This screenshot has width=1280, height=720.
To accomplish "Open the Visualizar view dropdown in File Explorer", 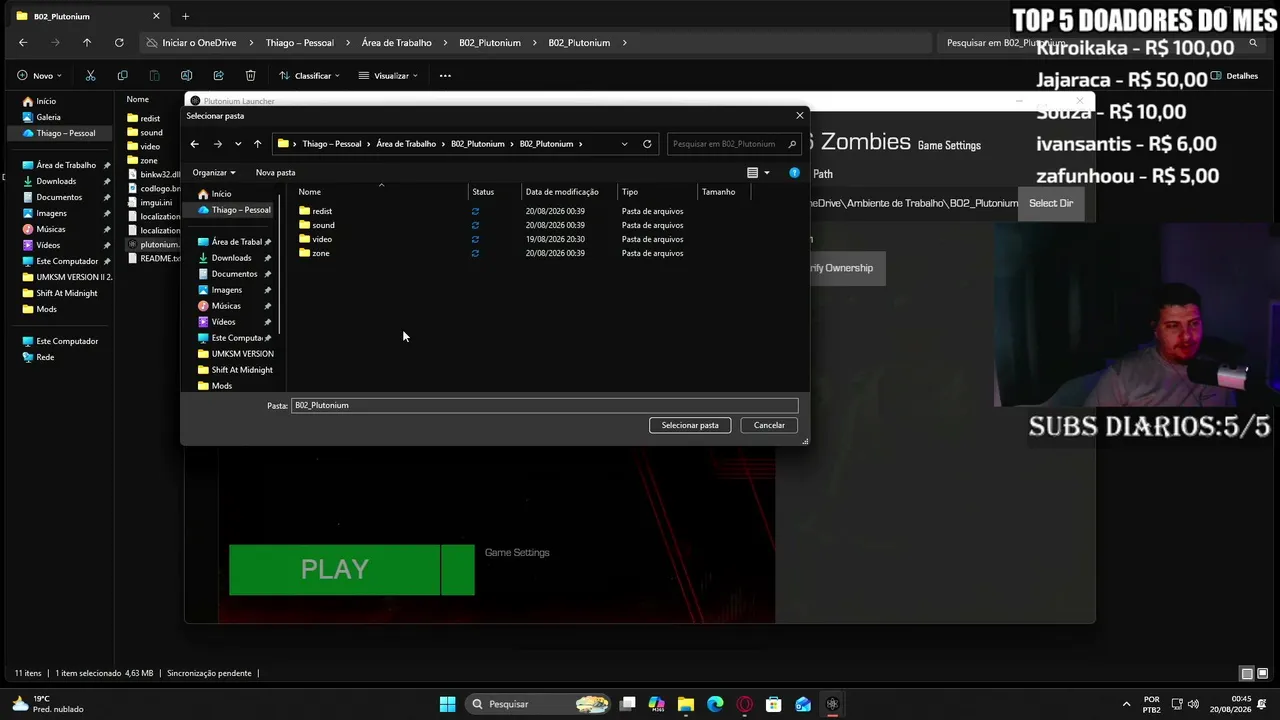I will point(388,76).
